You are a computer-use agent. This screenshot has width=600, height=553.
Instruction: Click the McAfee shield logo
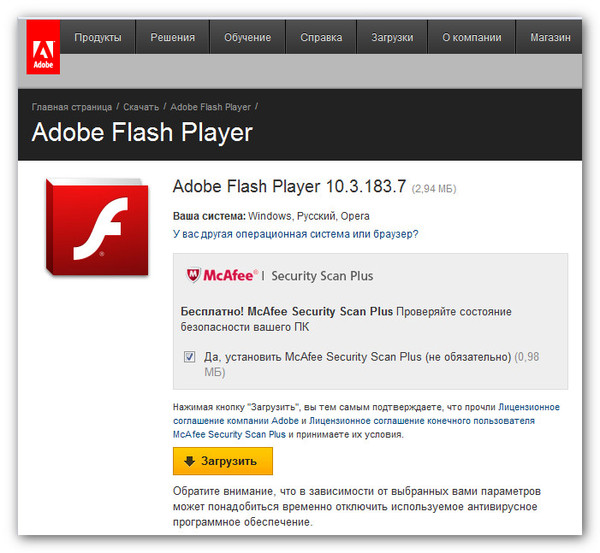pyautogui.click(x=193, y=275)
